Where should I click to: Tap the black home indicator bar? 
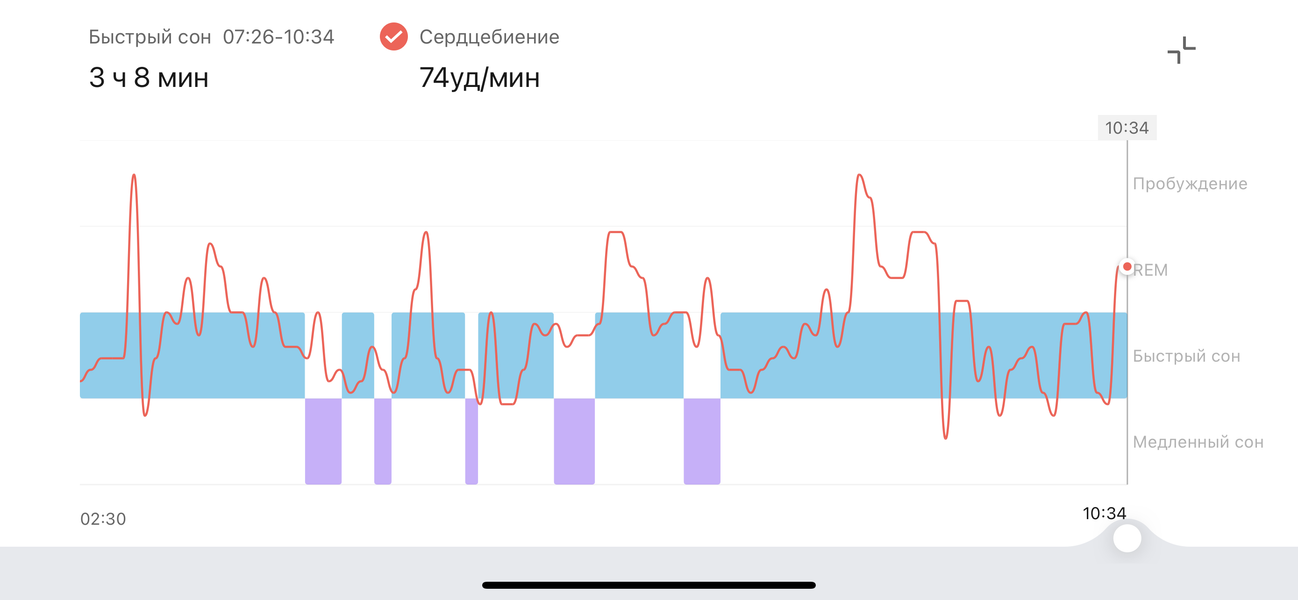point(649,585)
